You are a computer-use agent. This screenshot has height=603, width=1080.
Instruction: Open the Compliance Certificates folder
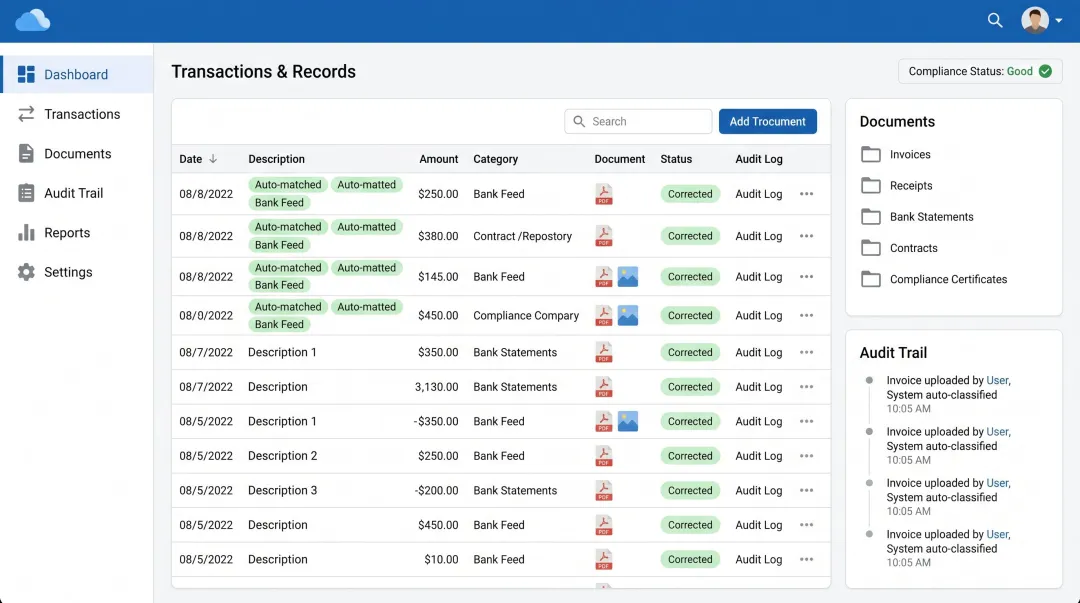[933, 279]
